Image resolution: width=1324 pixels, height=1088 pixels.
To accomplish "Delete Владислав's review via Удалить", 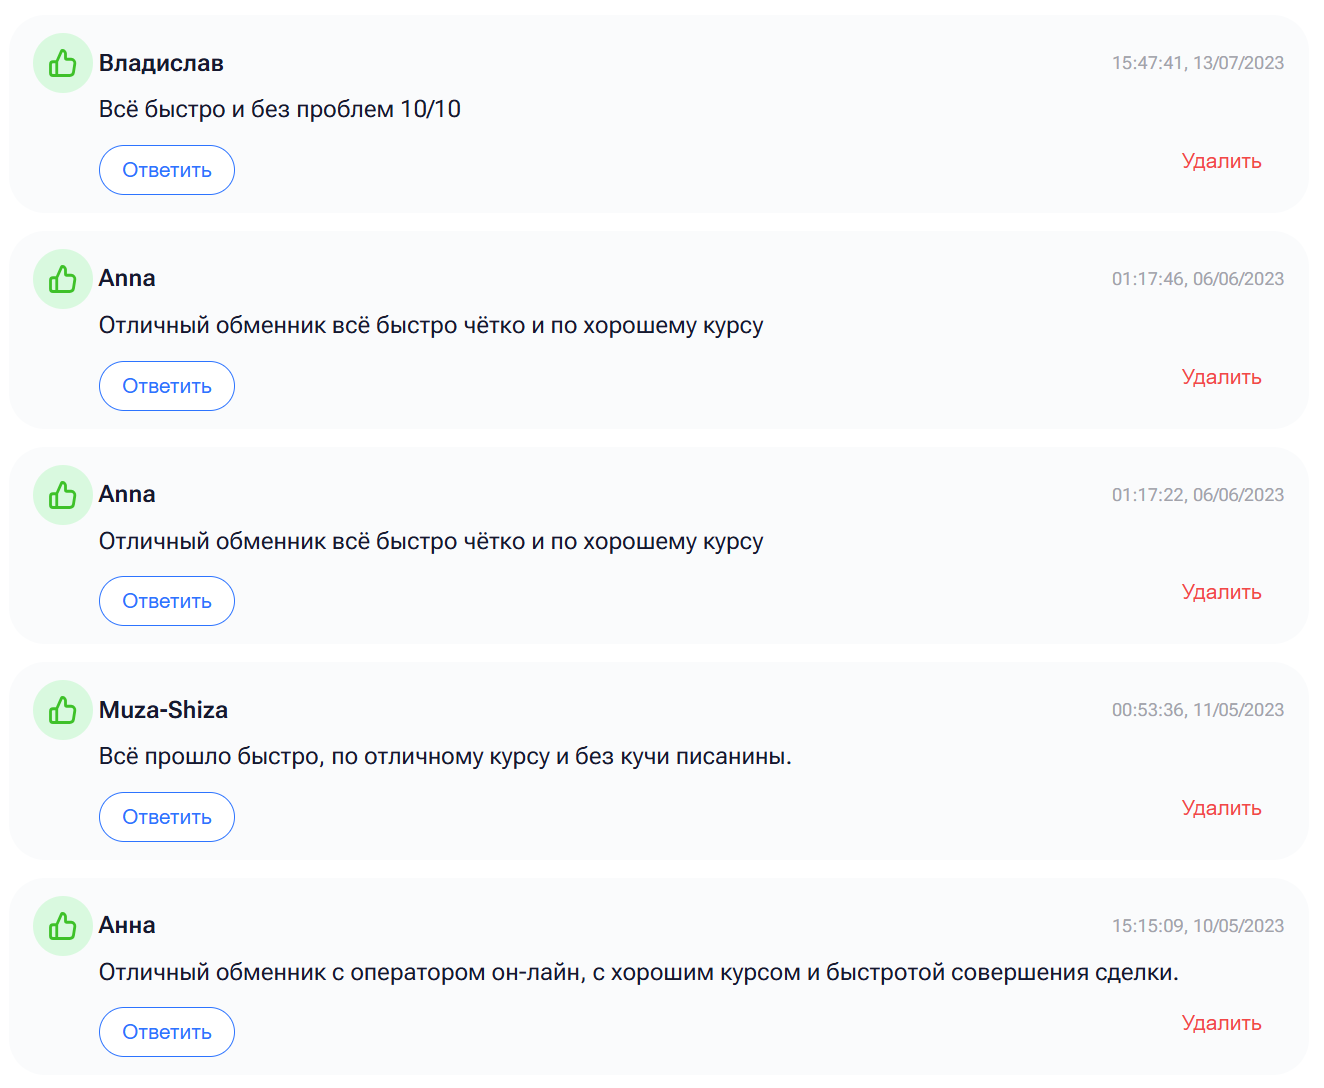I will pos(1221,161).
